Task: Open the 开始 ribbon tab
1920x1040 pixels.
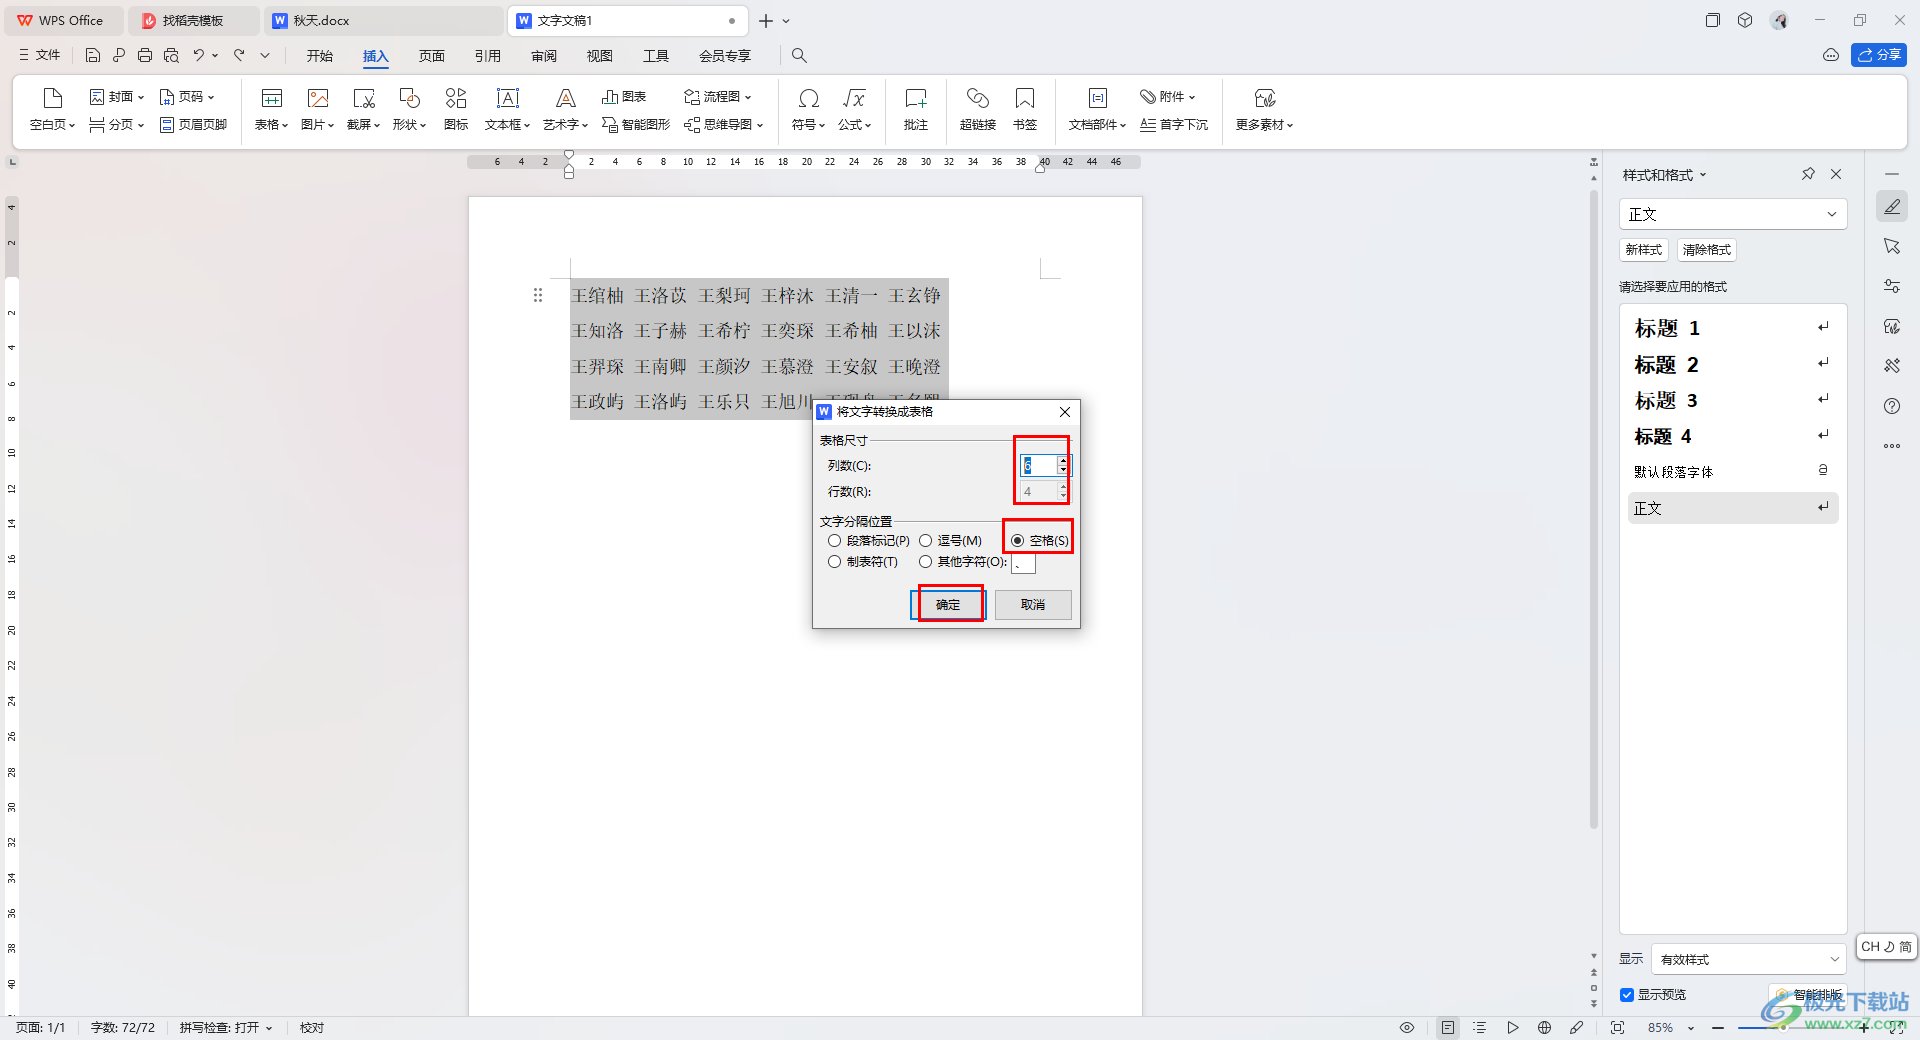Action: [x=320, y=56]
